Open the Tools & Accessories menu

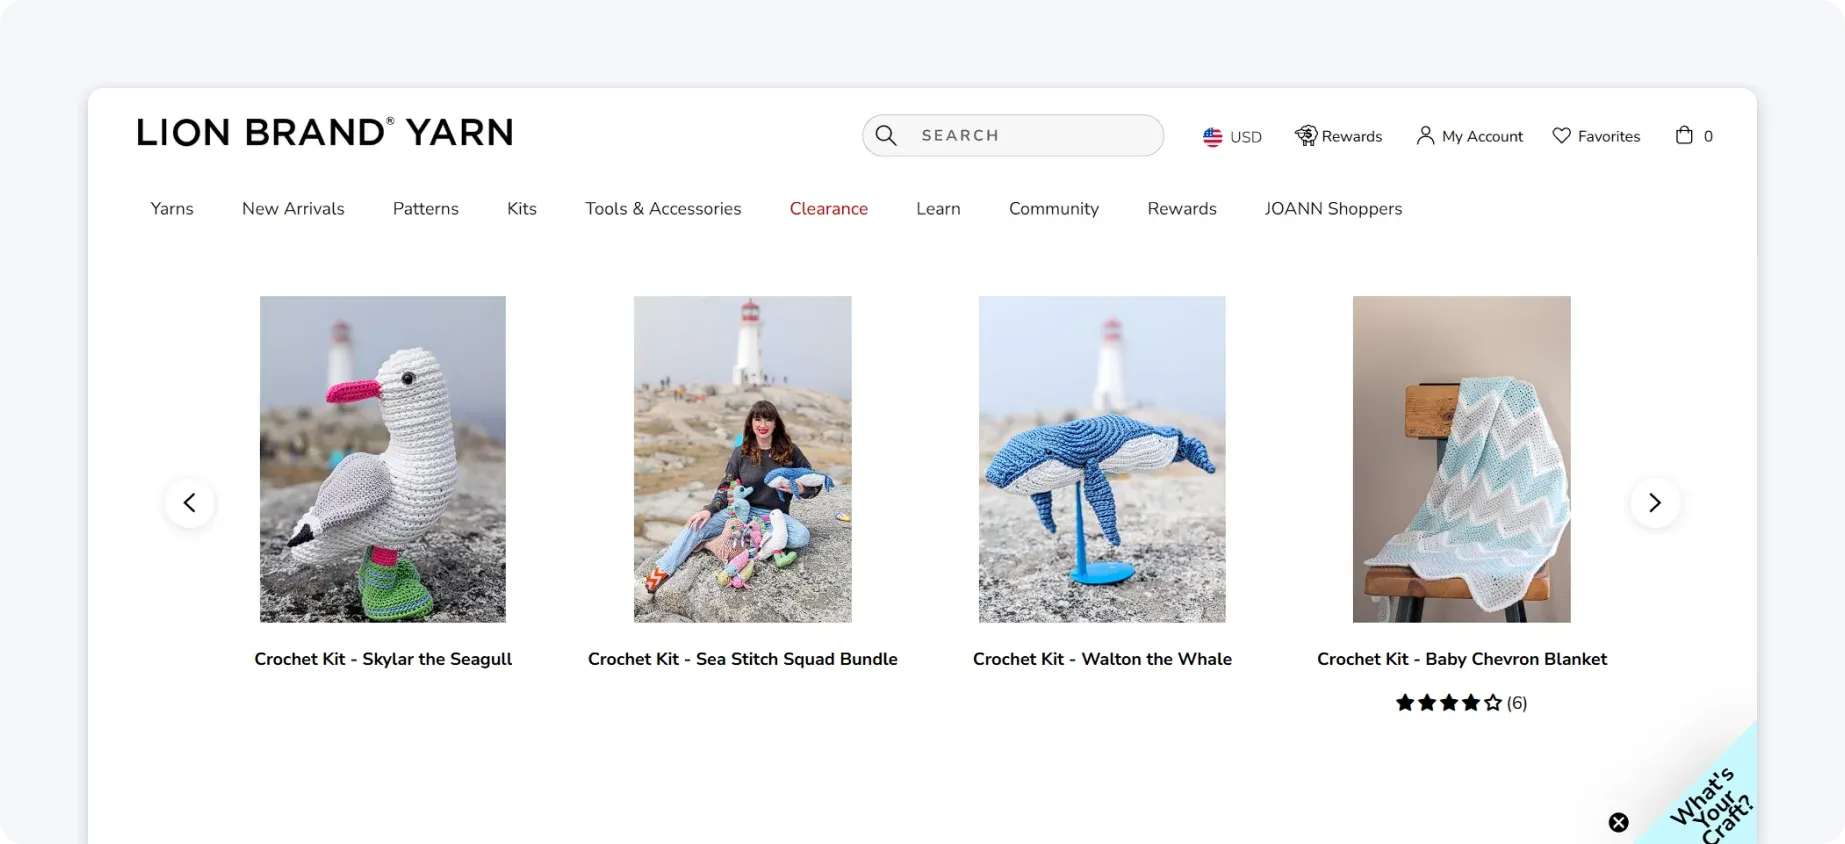663,208
